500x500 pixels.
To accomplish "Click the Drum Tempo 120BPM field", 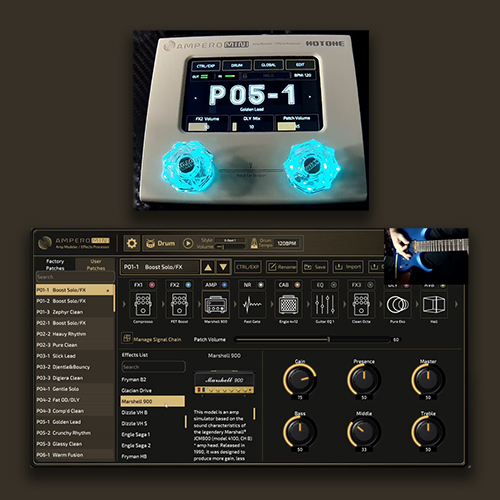I will tap(287, 243).
